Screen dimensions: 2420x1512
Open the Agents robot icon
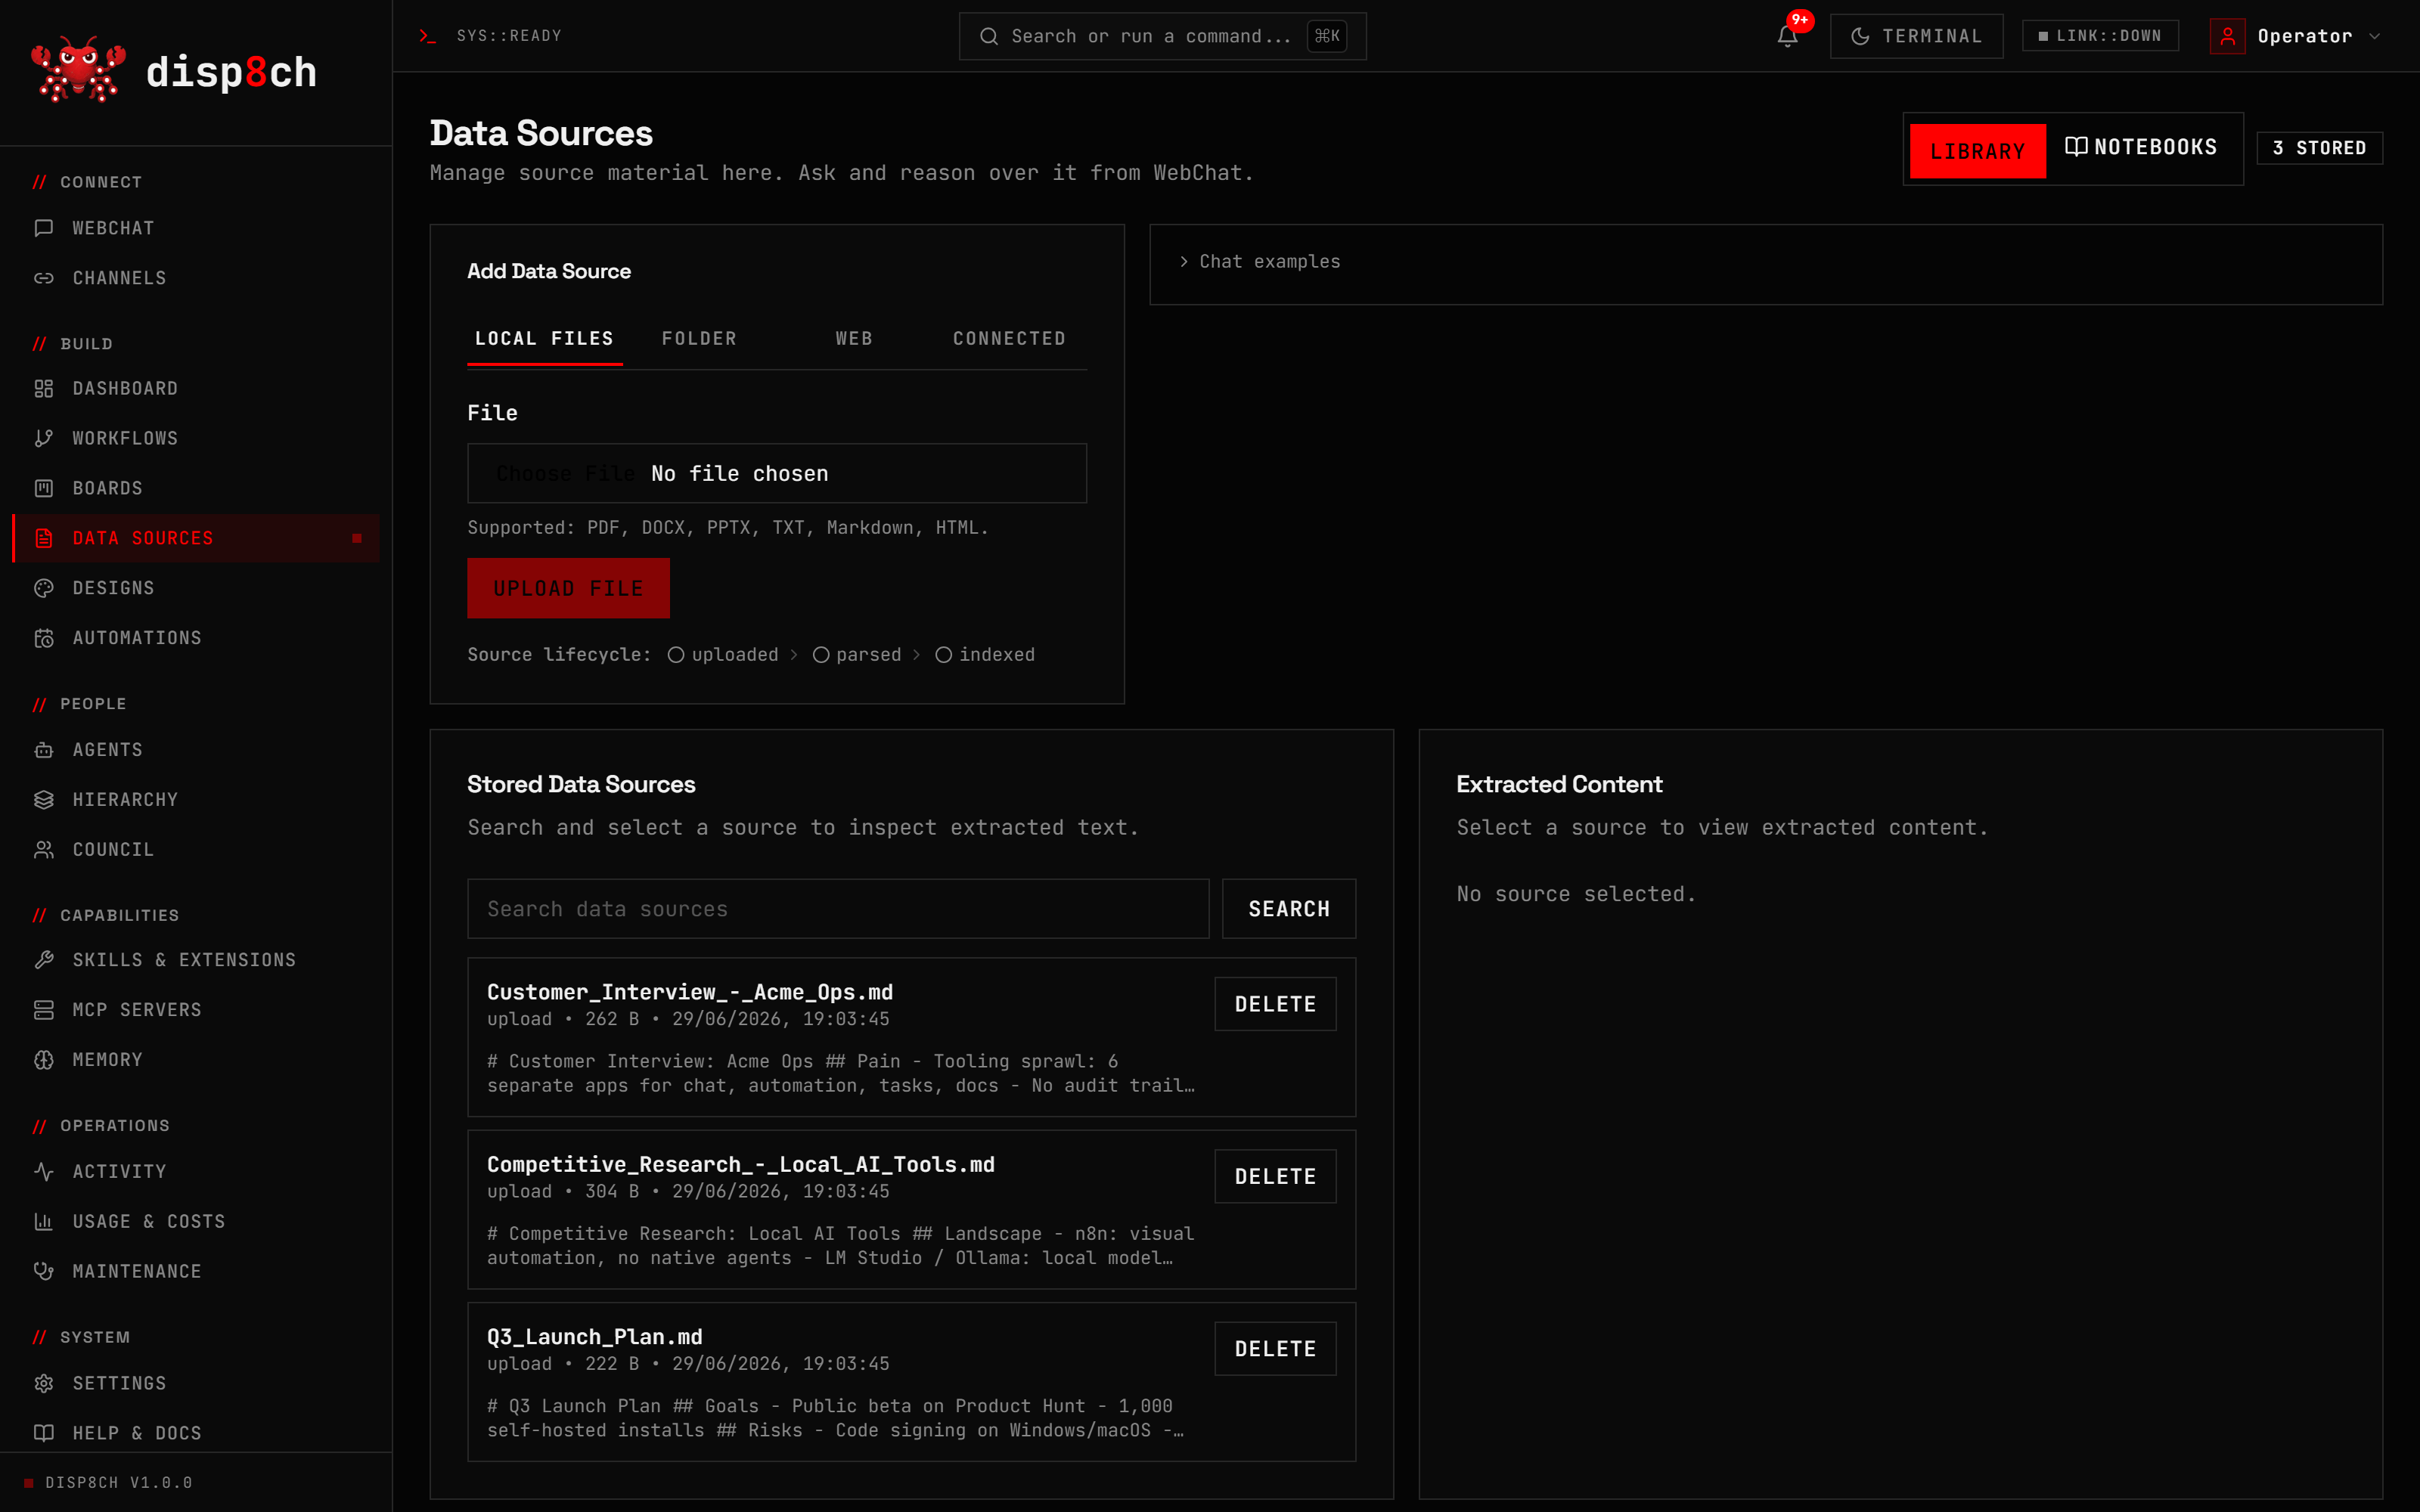tap(44, 750)
